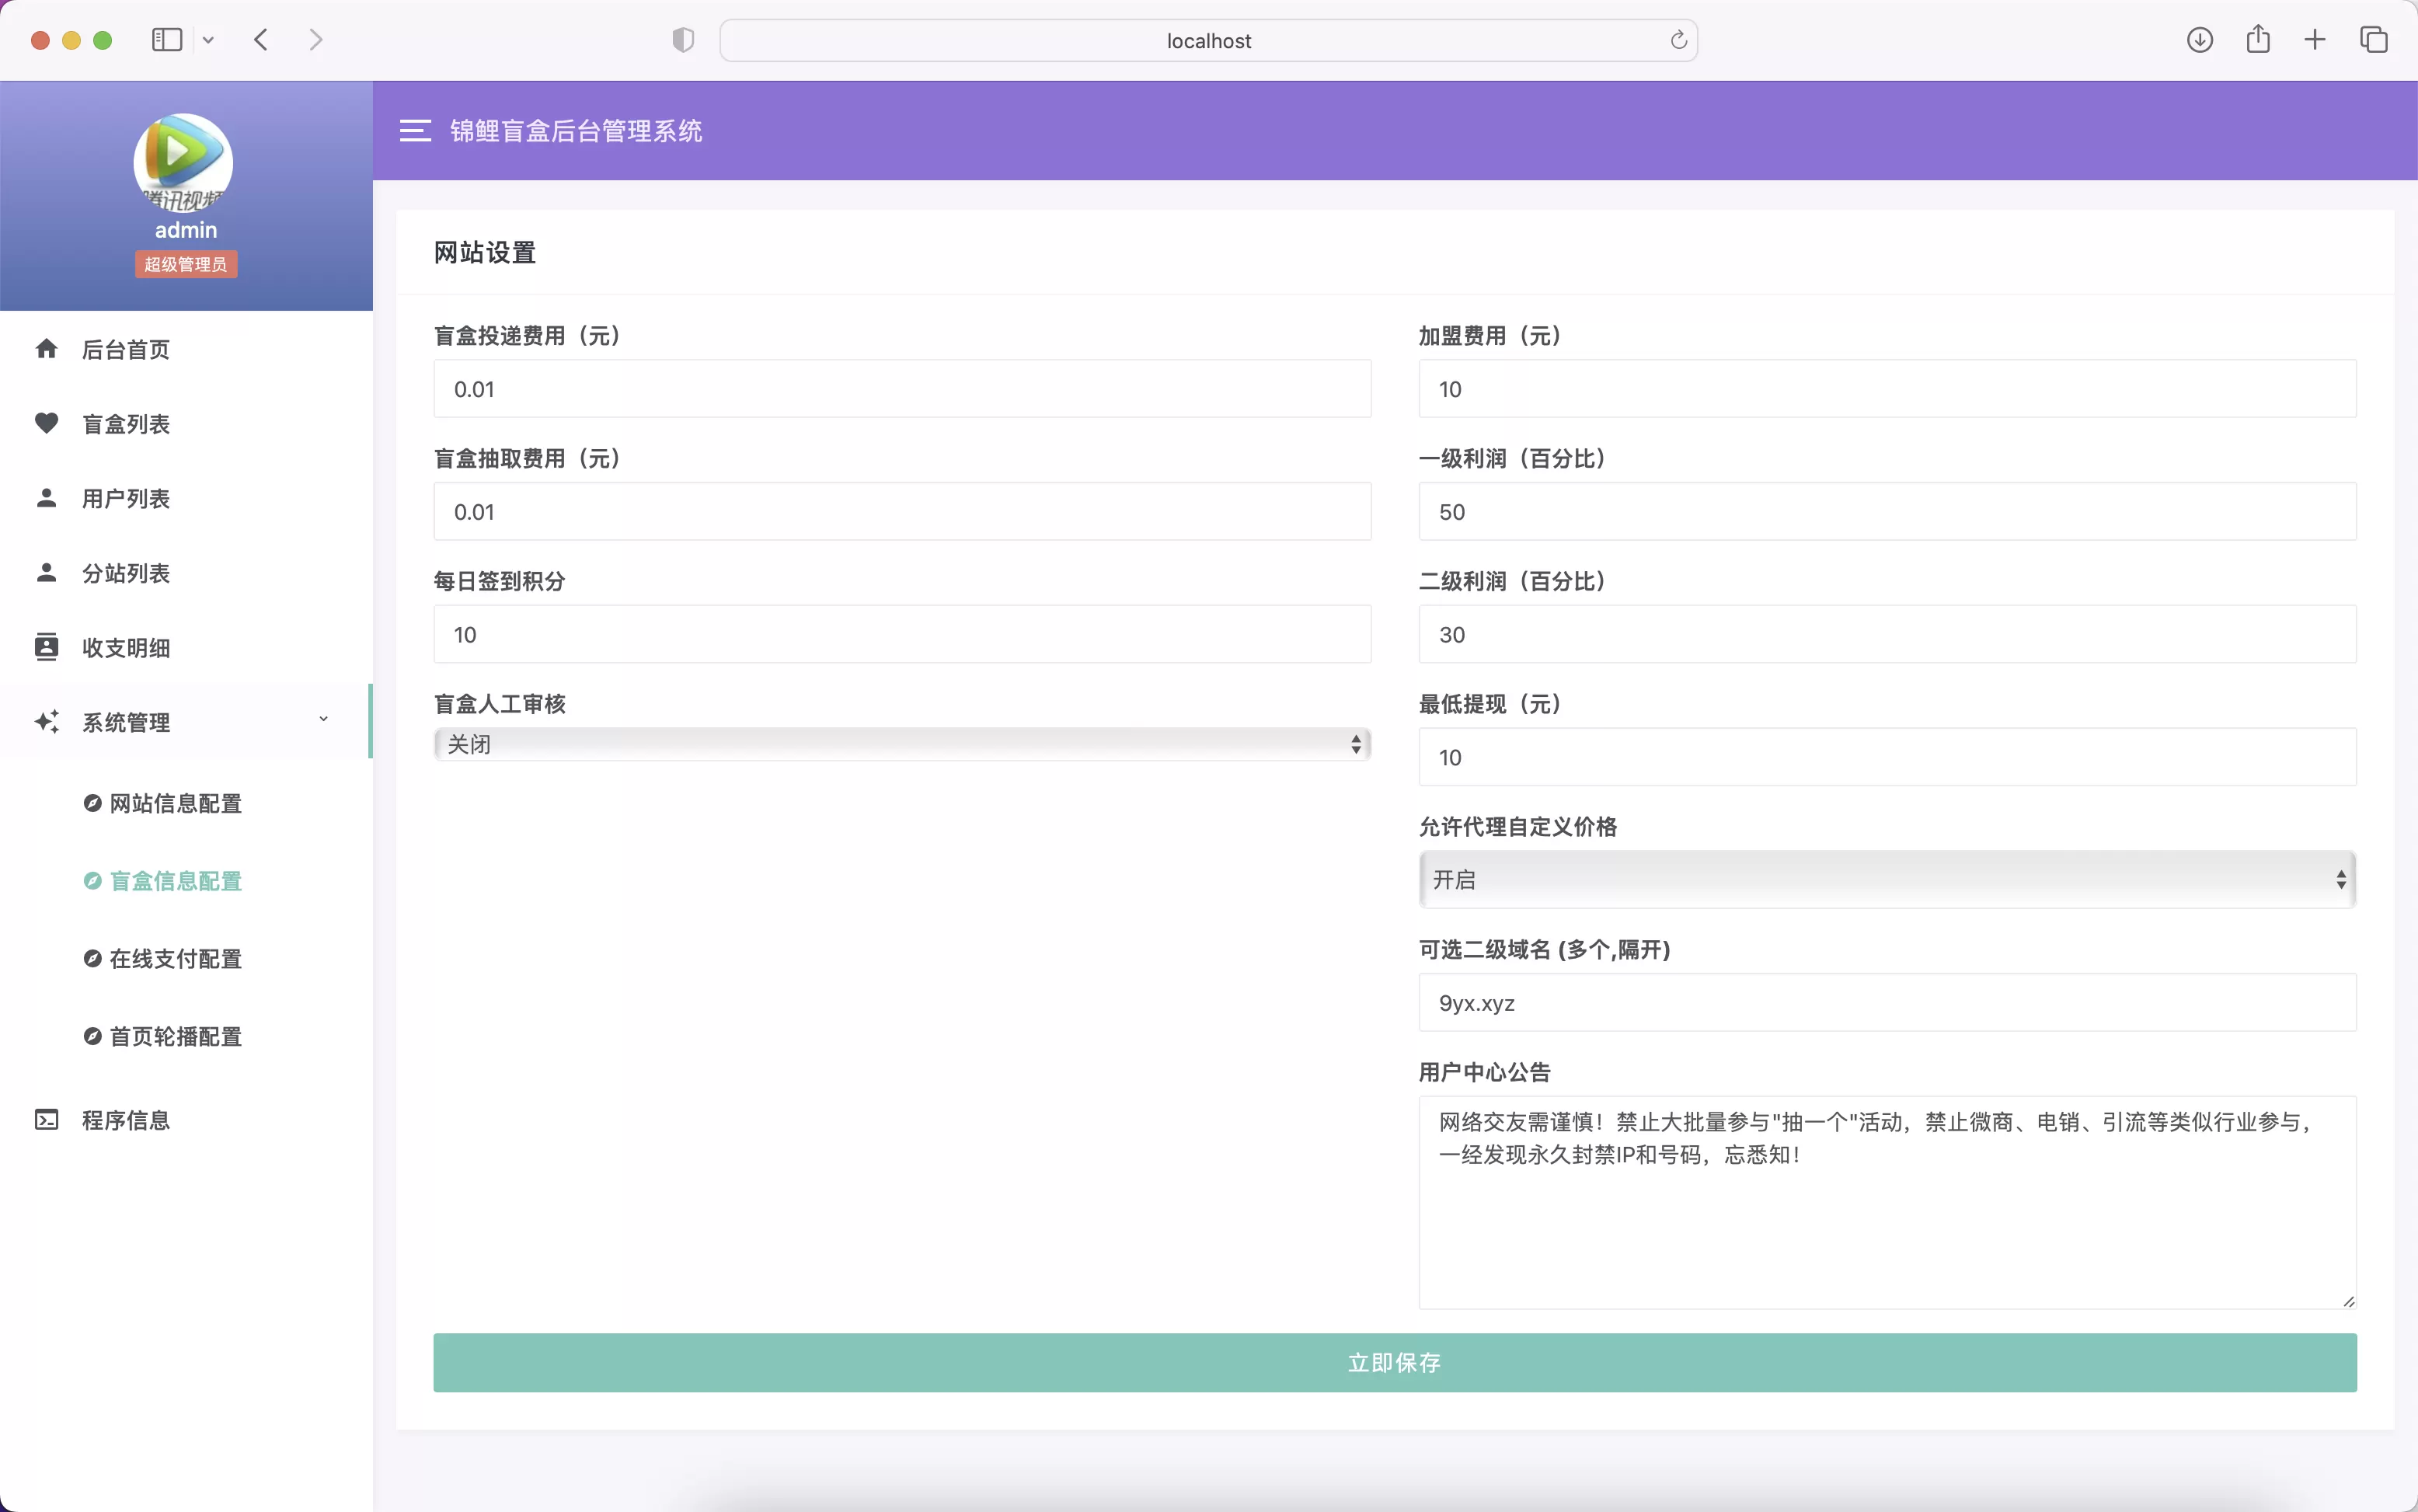Show Safari tab overview icon
The image size is (2418, 1512).
tap(2373, 40)
